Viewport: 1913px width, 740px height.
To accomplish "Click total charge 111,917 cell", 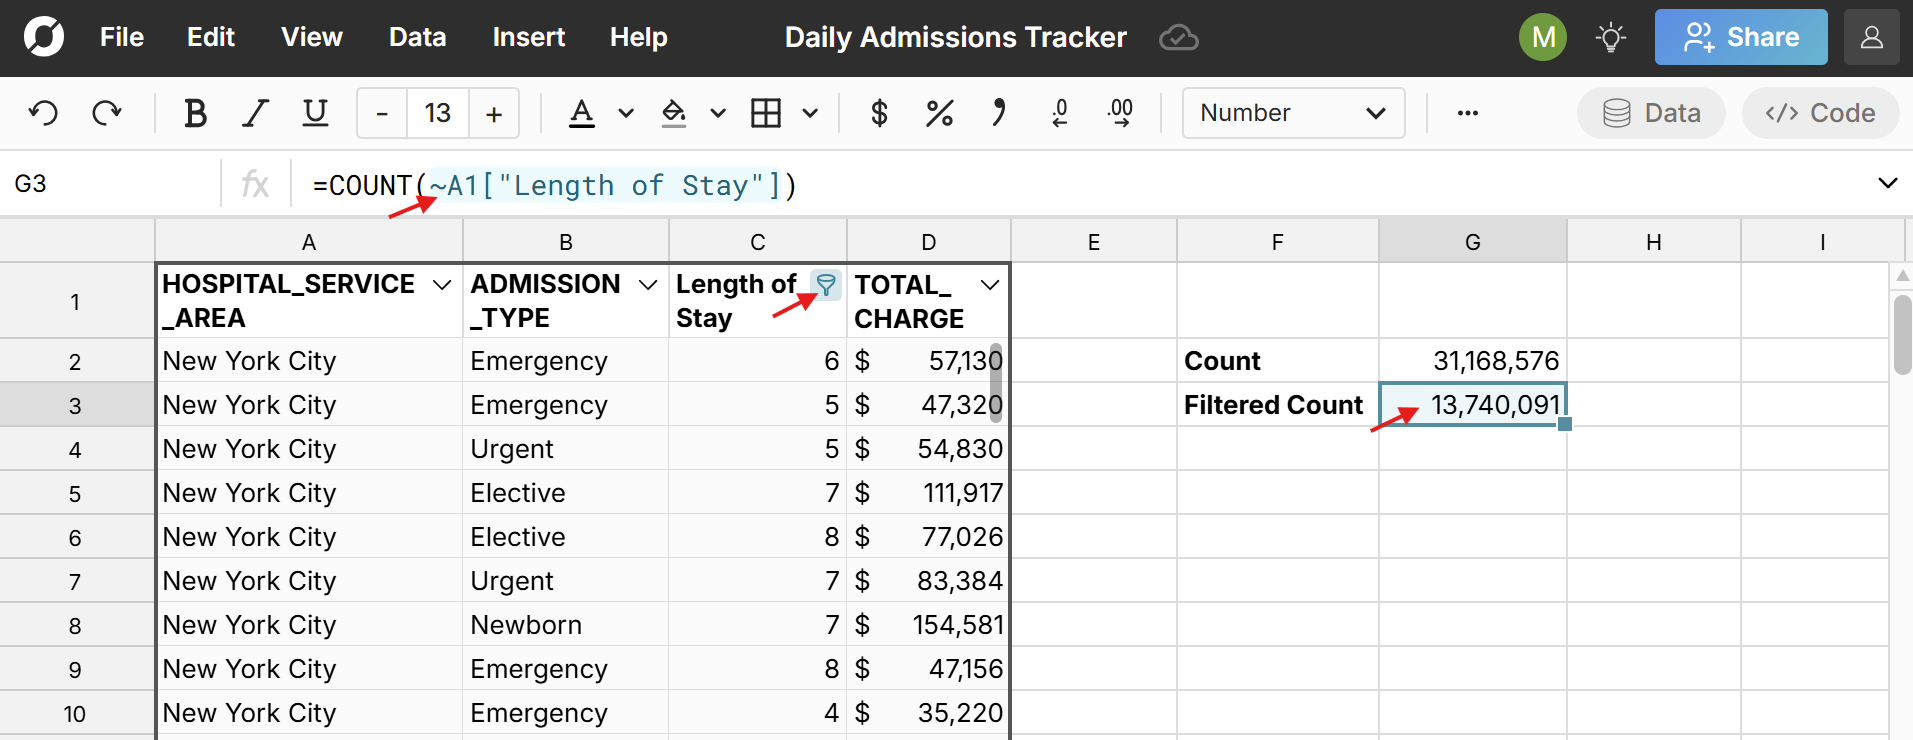I will coord(928,493).
